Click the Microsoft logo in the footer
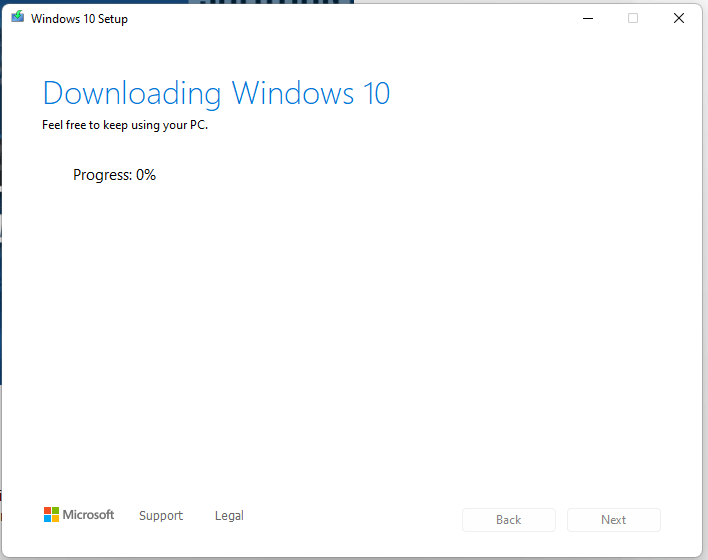Screen dimensions: 708x560 pos(79,514)
